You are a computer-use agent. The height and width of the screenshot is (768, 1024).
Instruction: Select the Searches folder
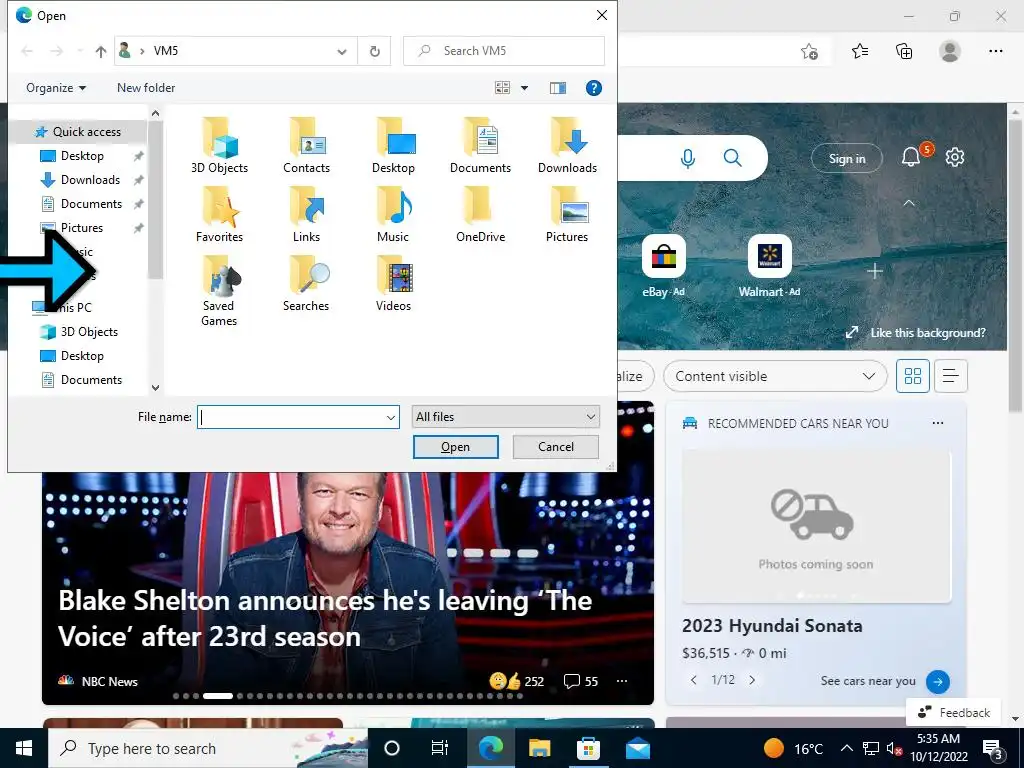pyautogui.click(x=306, y=283)
